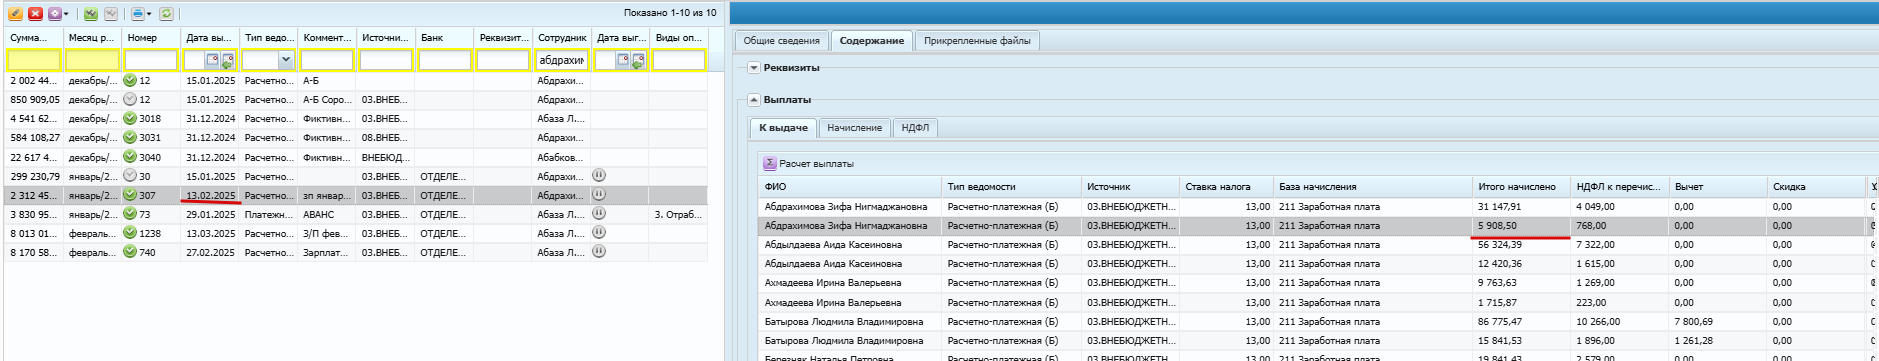Click the 'Сотрудник' filter field containing 'абдрахим'
This screenshot has height=361, width=1879.
point(562,60)
